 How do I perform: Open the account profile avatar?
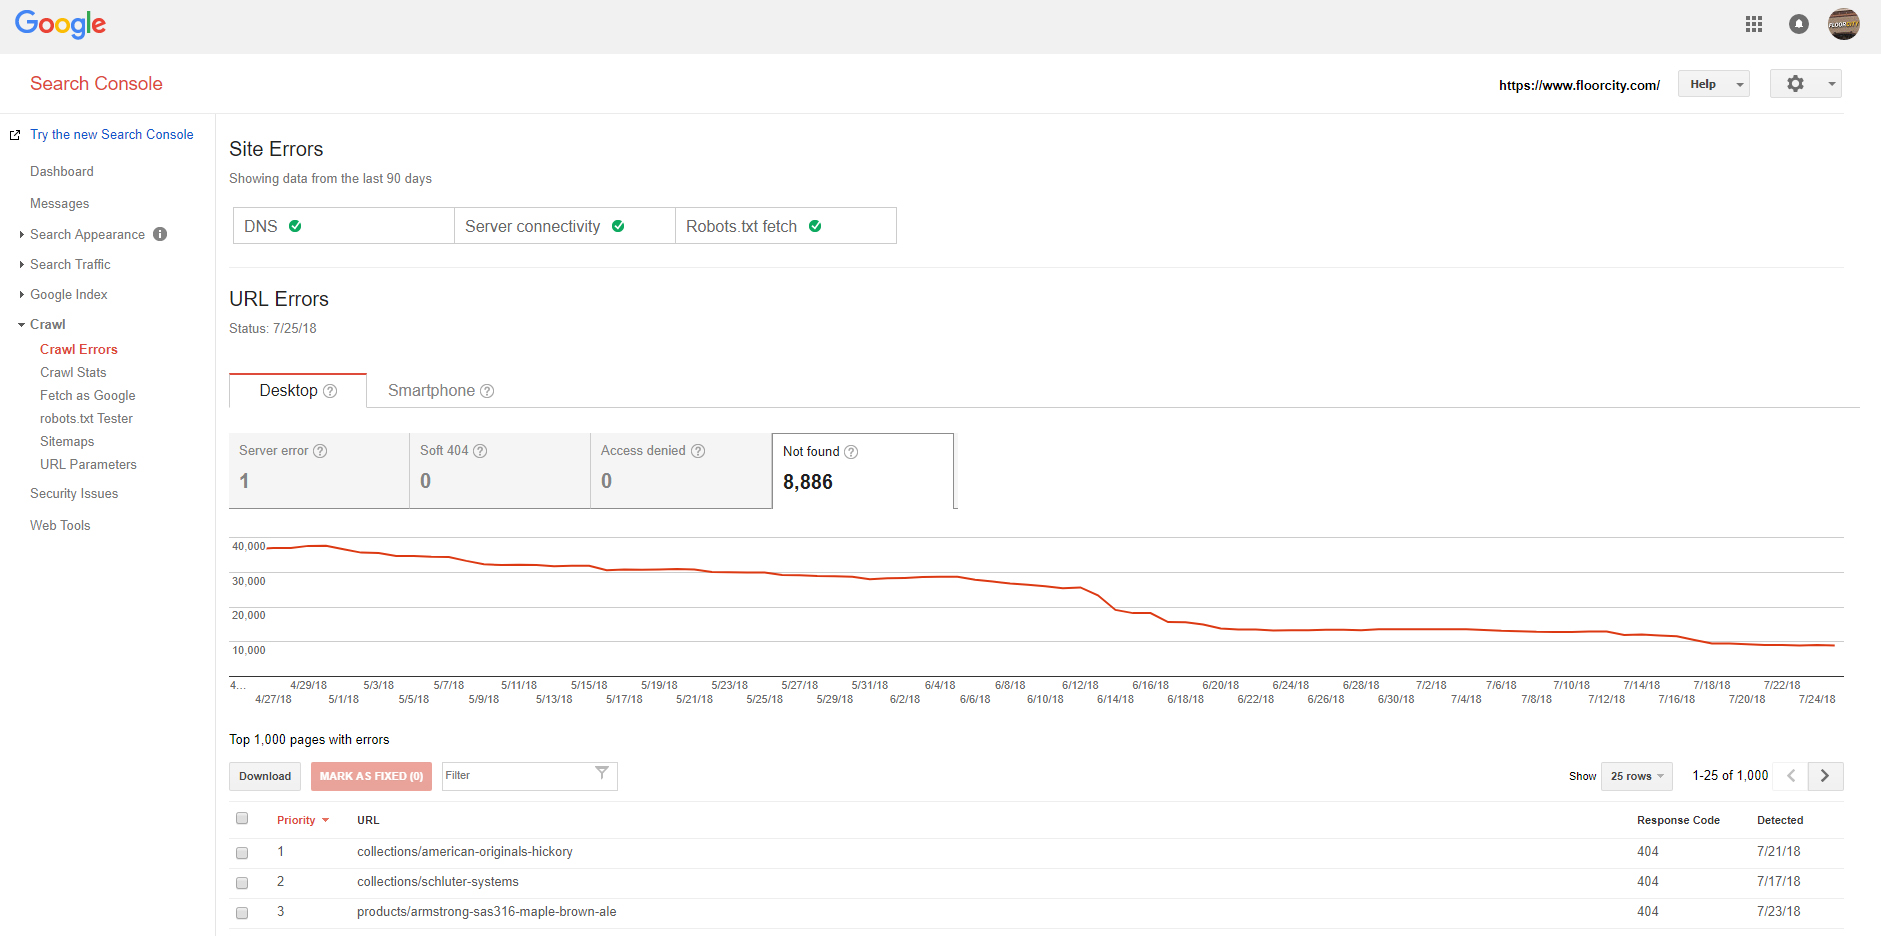[x=1844, y=24]
